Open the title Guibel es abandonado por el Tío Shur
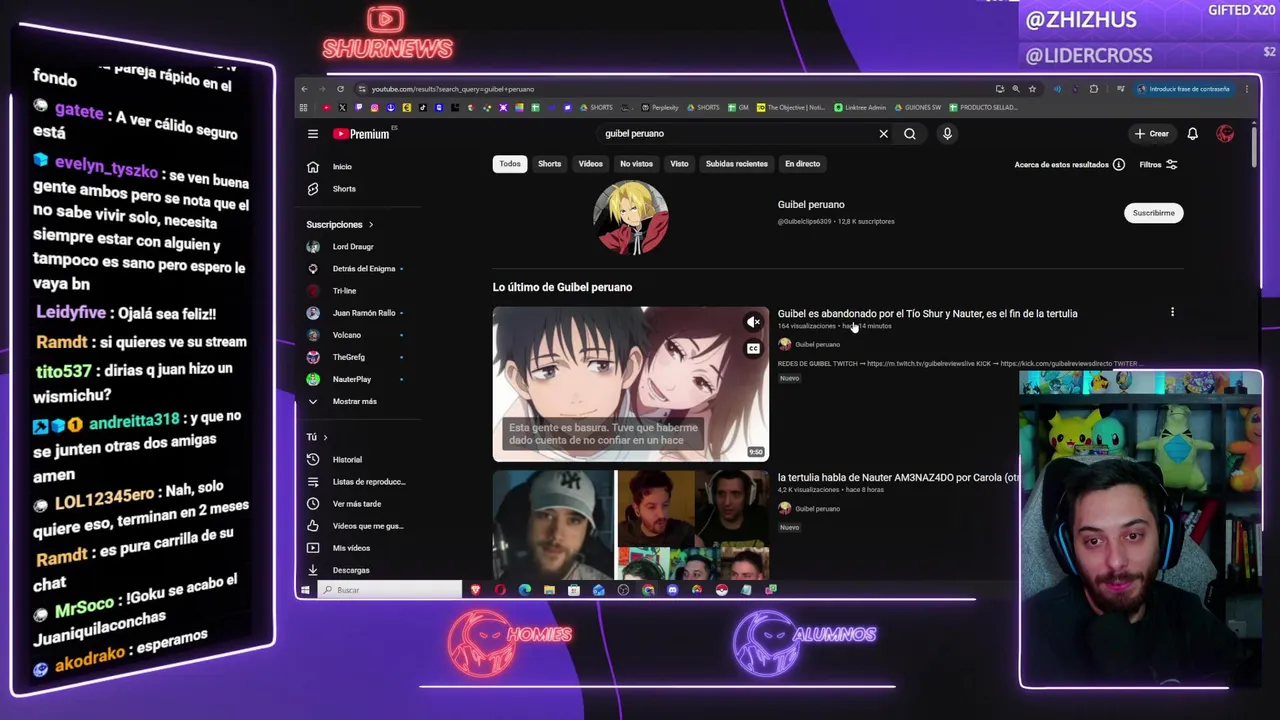This screenshot has width=1280, height=720. coord(927,314)
